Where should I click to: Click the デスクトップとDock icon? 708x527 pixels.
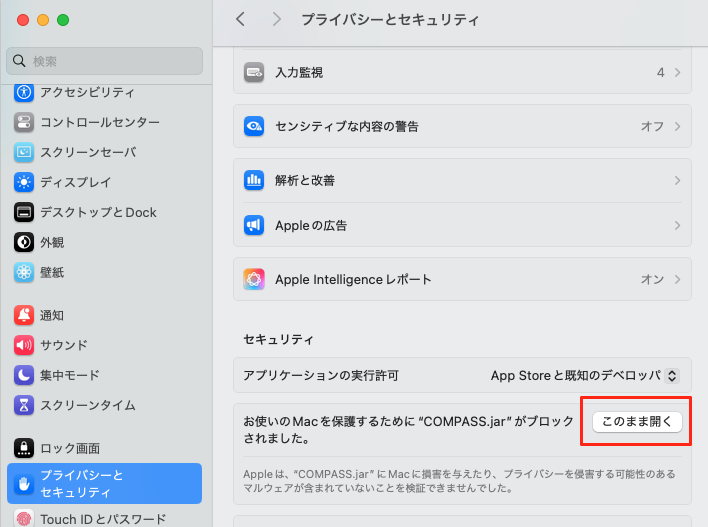coord(24,212)
